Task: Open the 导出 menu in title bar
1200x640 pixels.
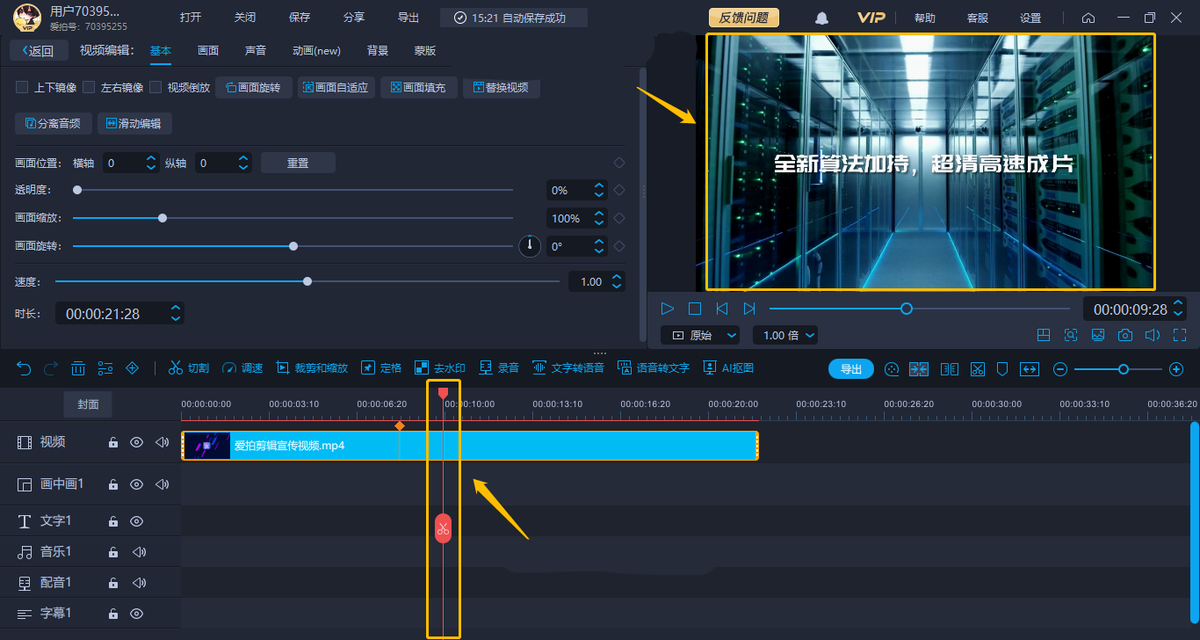Action: [408, 18]
